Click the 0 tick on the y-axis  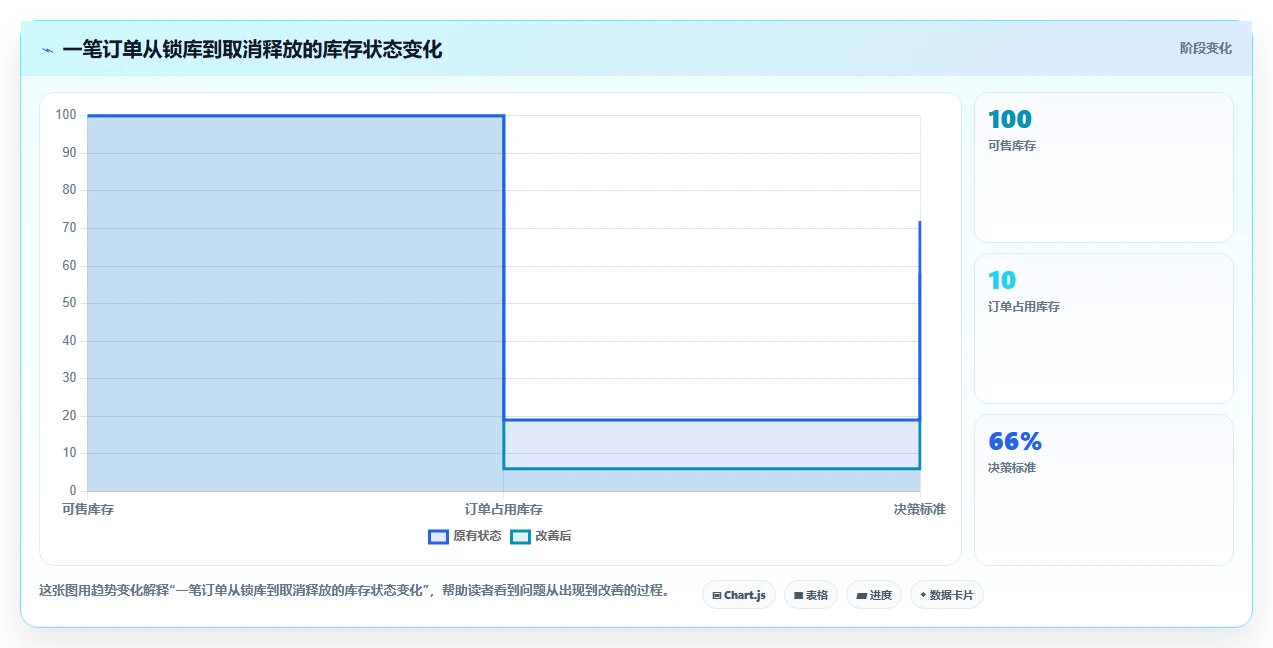click(x=73, y=491)
